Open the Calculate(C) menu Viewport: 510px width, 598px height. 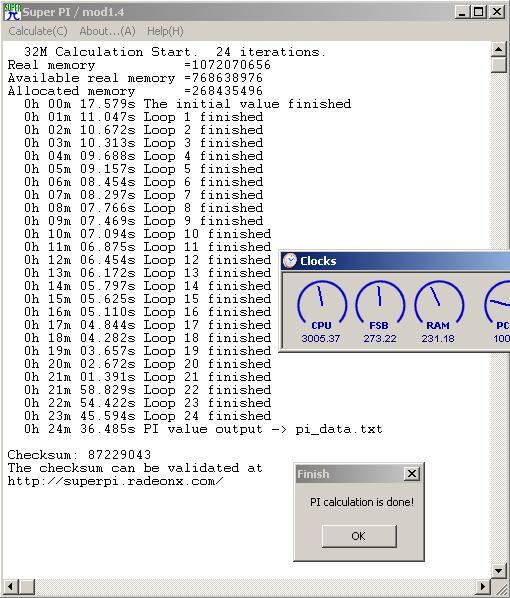38,31
